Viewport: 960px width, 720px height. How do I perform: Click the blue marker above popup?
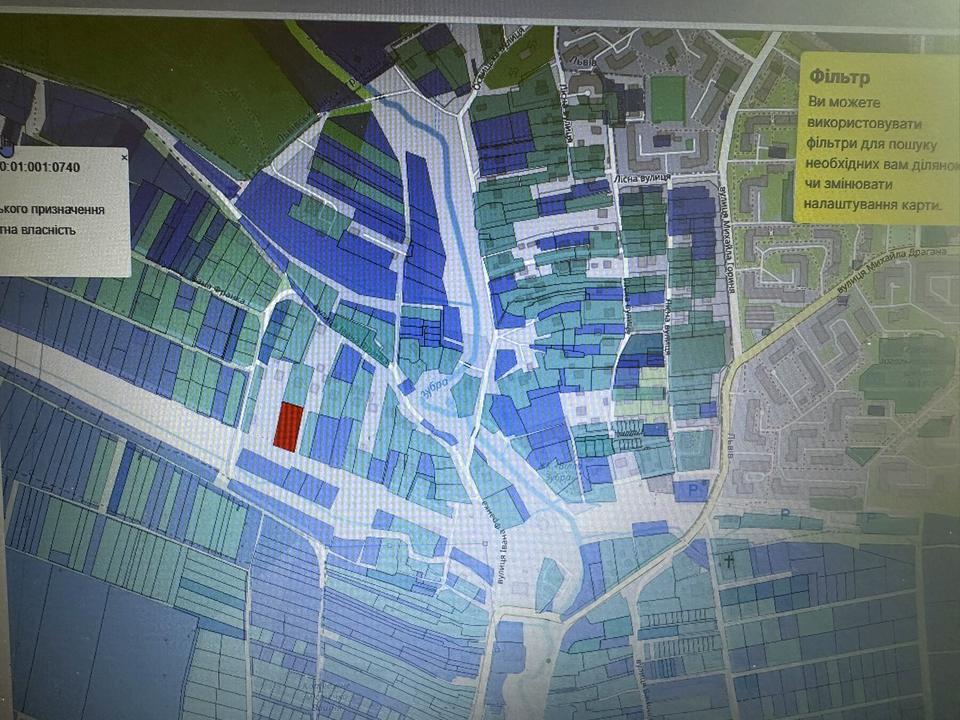[6, 151]
